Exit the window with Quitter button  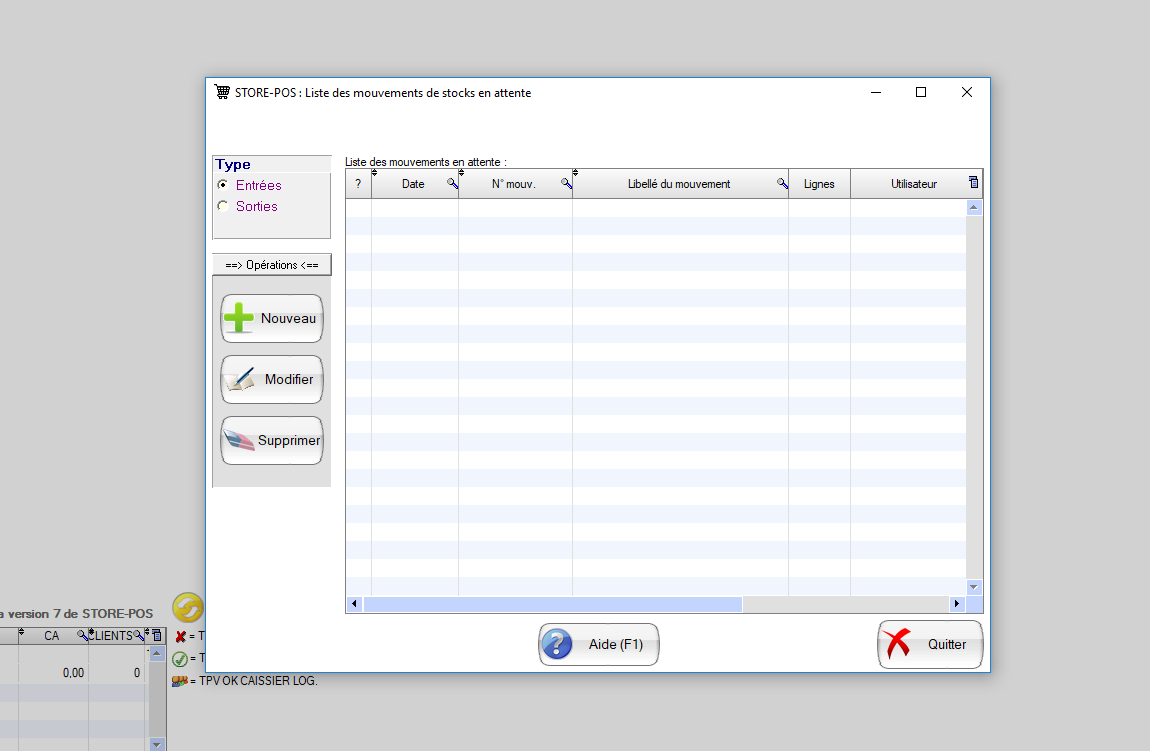[930, 645]
